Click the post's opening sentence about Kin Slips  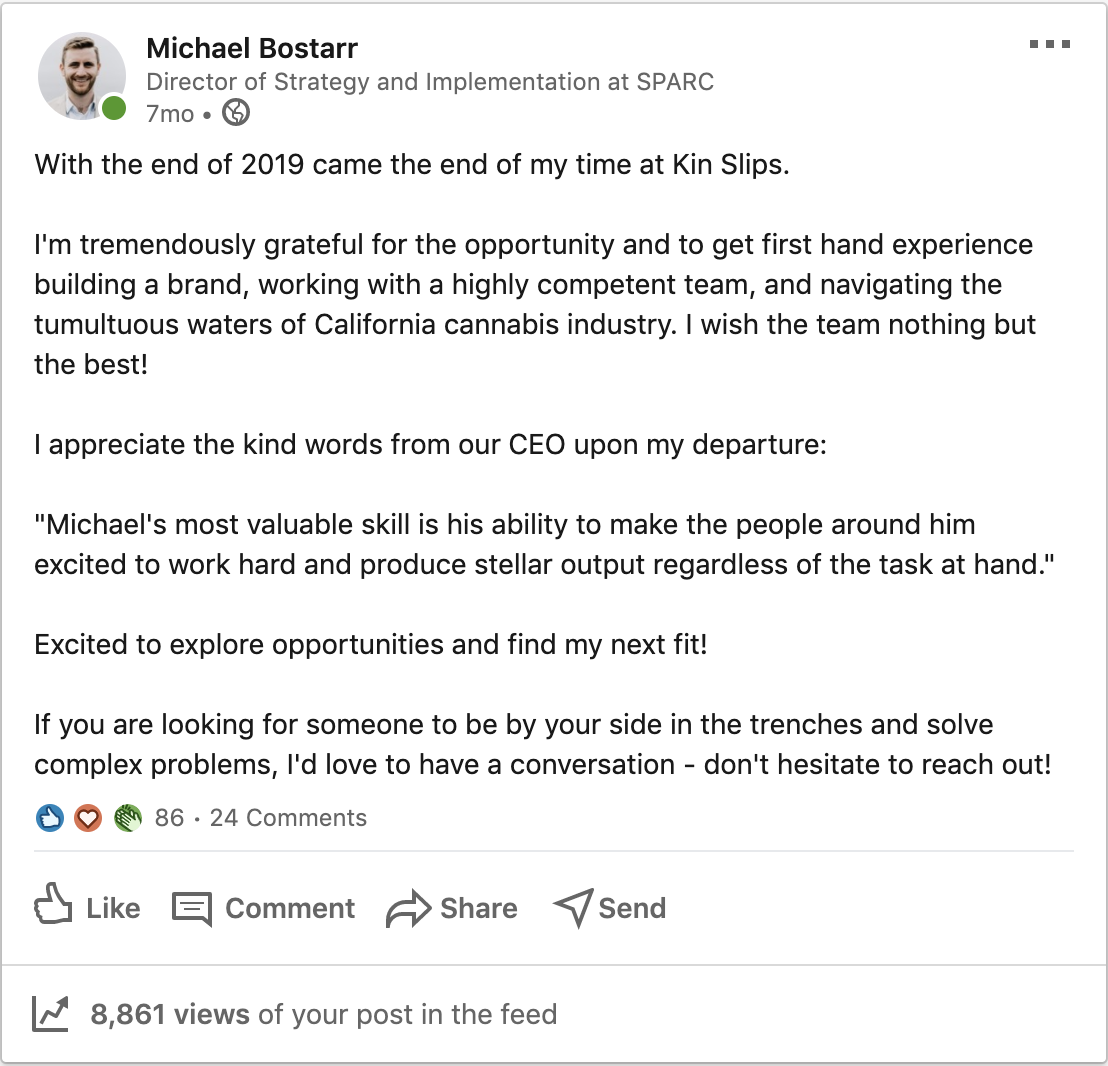[412, 164]
